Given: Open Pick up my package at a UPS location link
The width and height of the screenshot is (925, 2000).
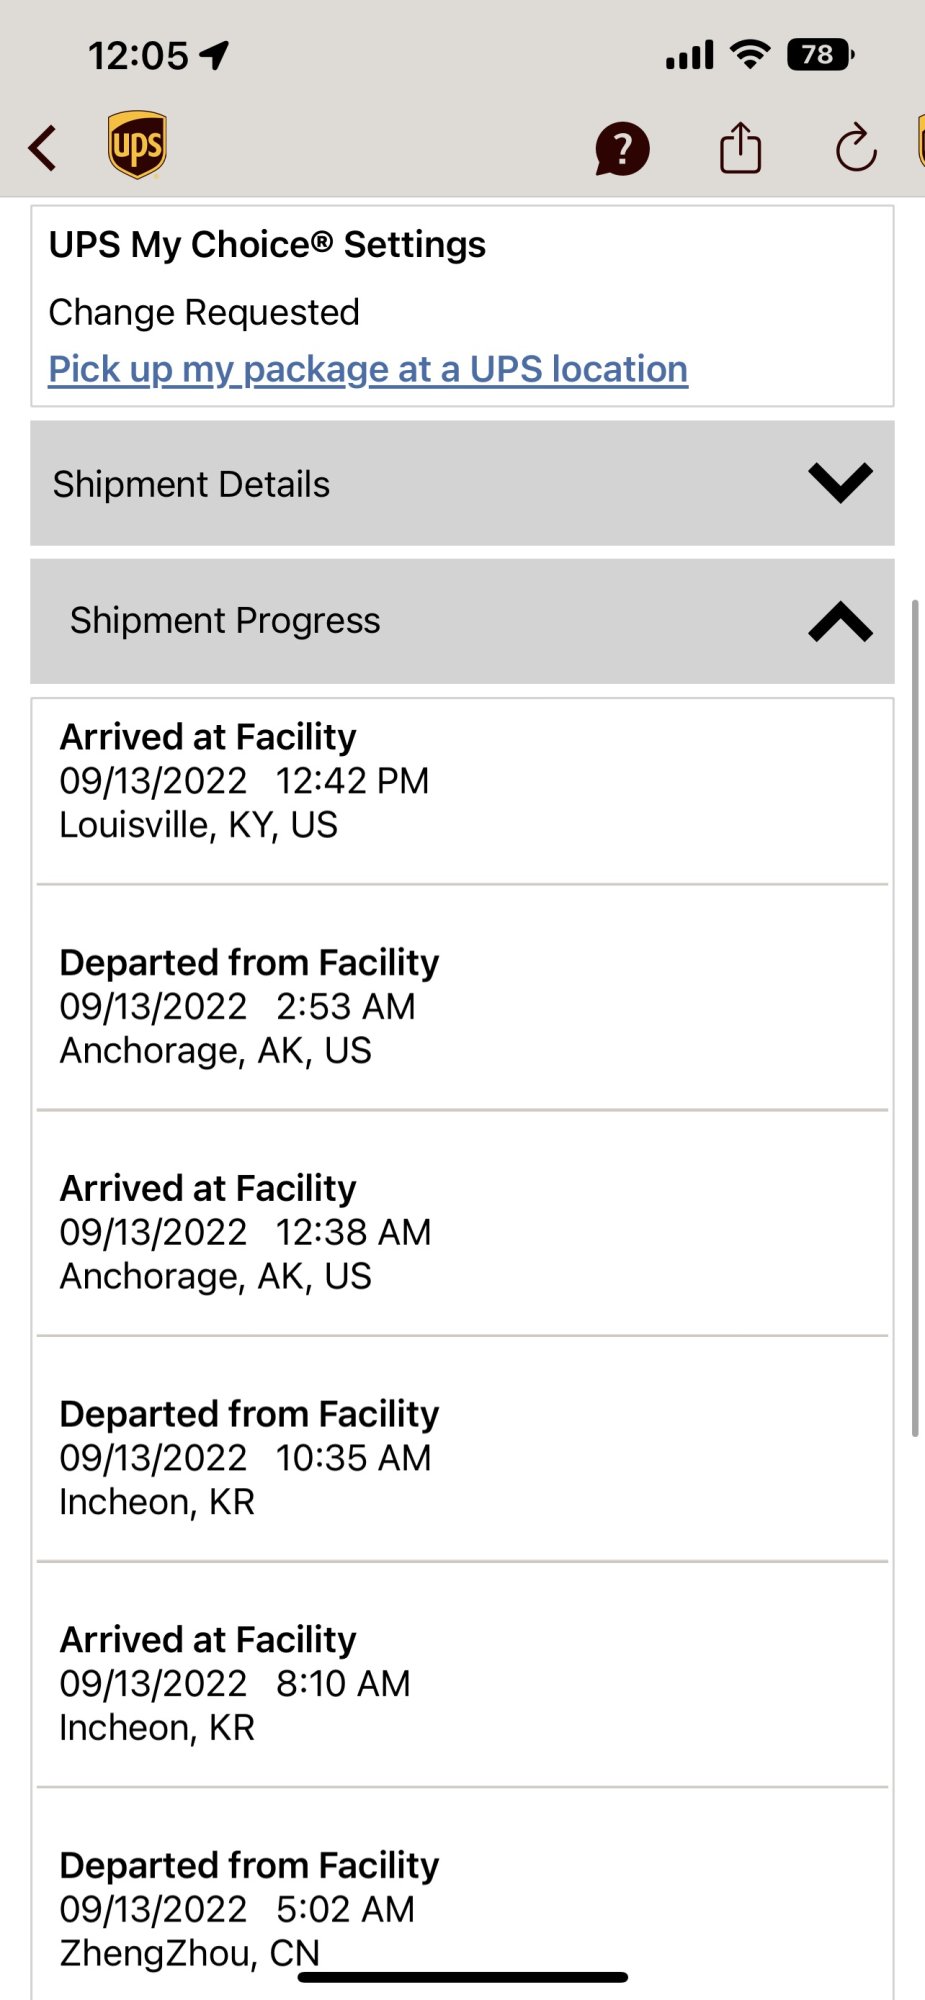Looking at the screenshot, I should pos(368,369).
